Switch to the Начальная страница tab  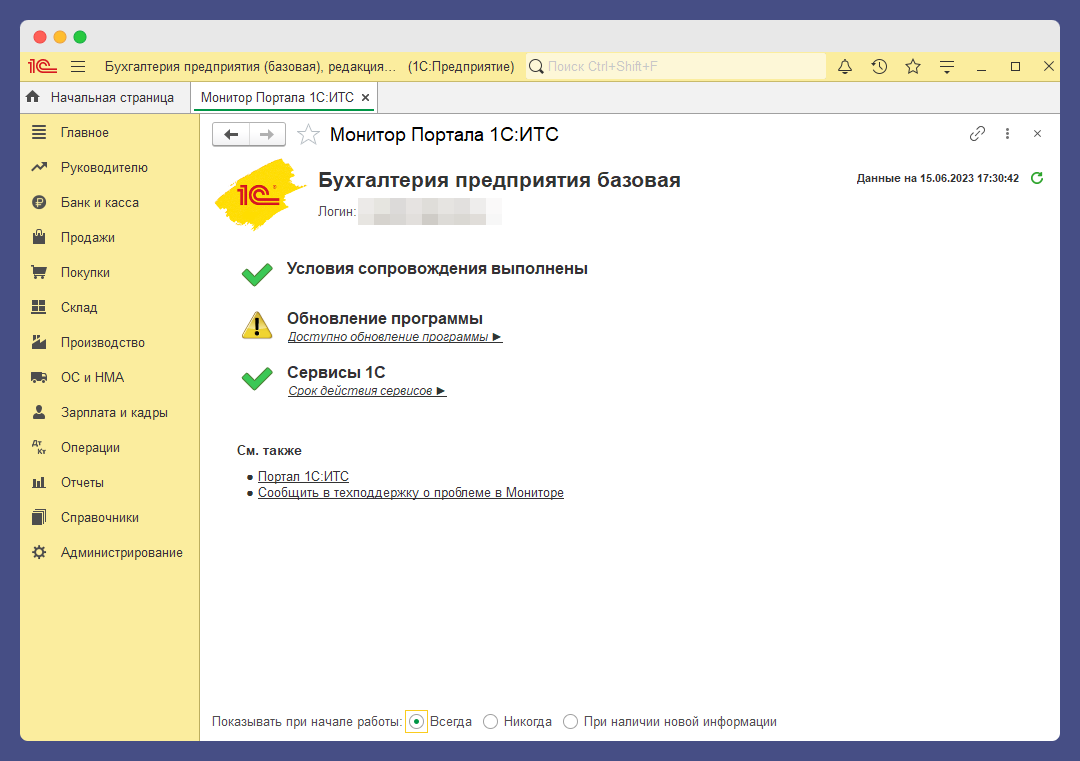click(105, 98)
